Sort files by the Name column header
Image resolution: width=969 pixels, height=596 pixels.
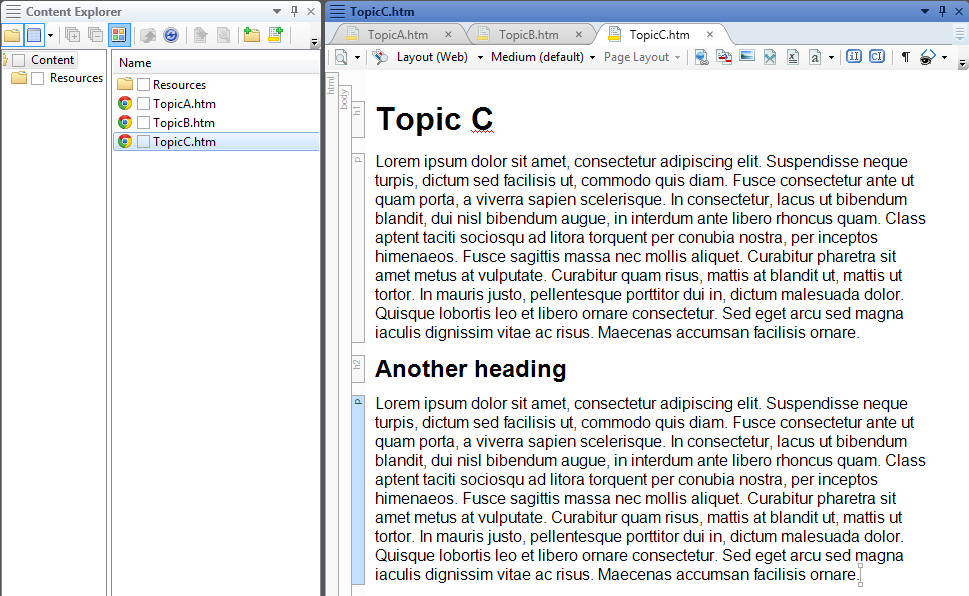[x=135, y=62]
